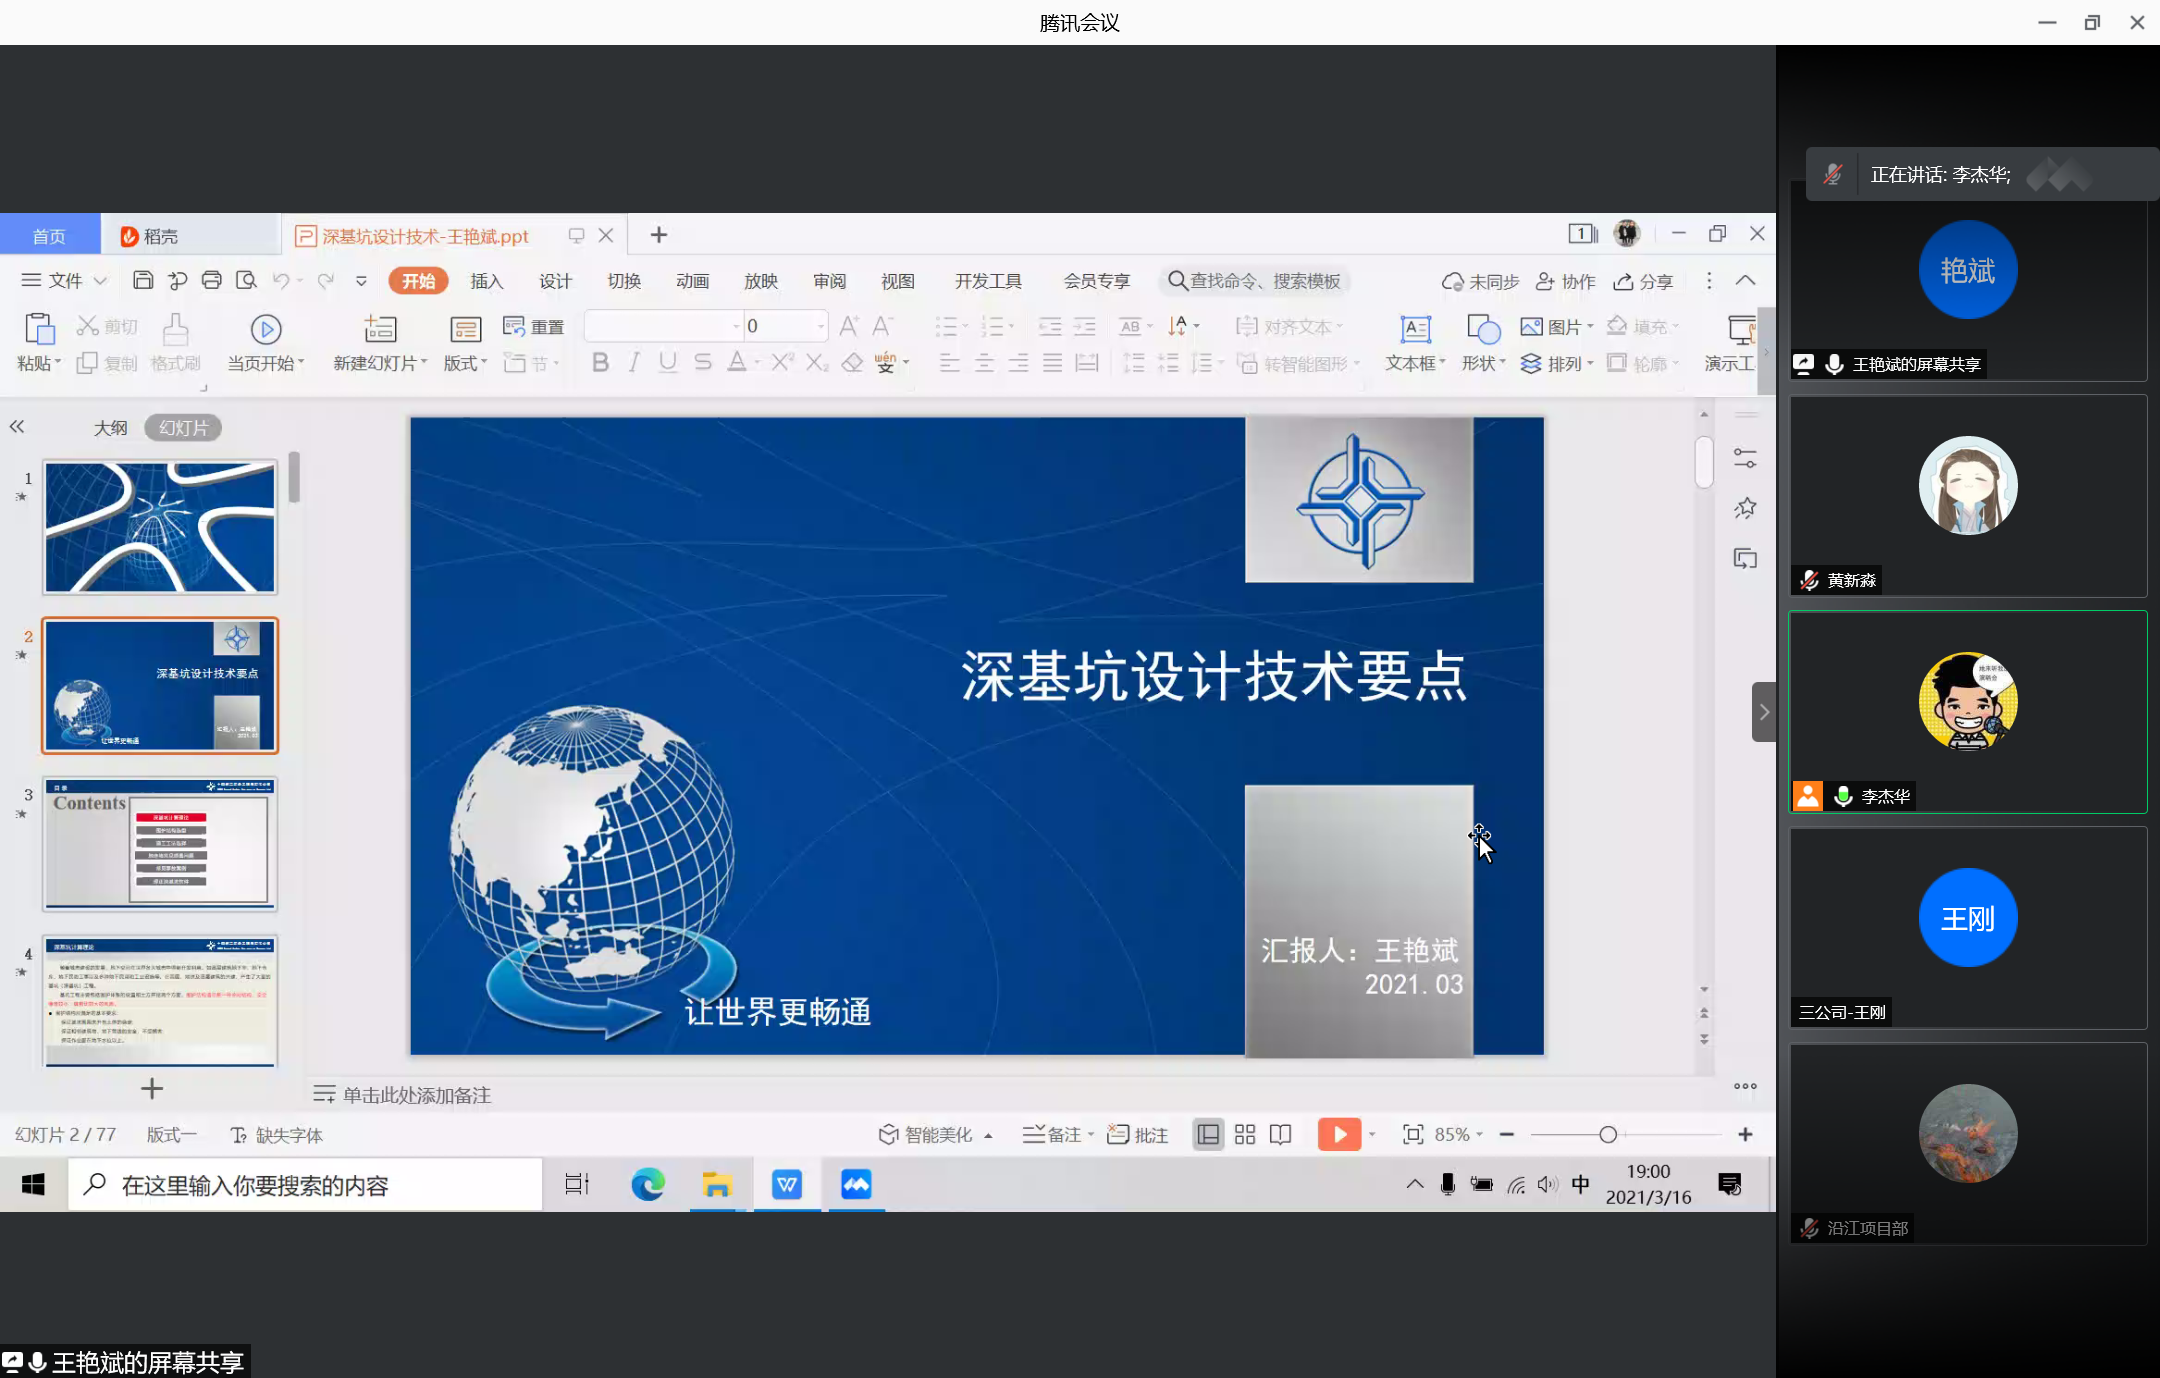Open slide sorter grid view

(x=1245, y=1134)
